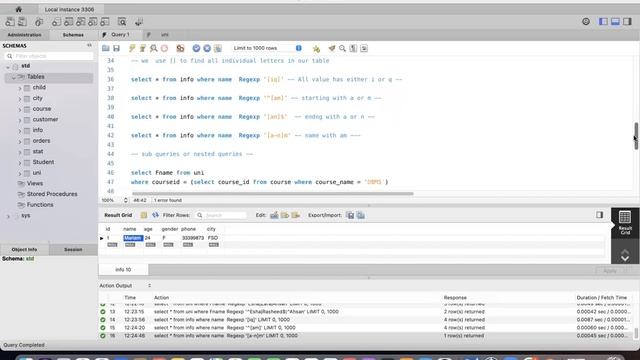
Task: Search table data toolbar icon
Action: click(x=122, y=22)
